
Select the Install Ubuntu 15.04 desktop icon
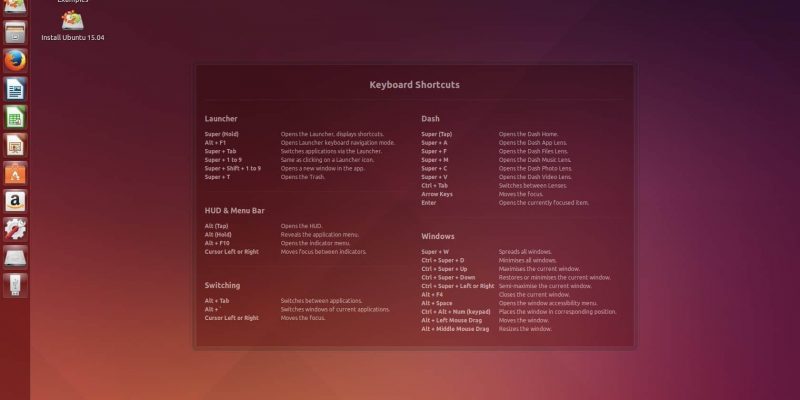72,20
